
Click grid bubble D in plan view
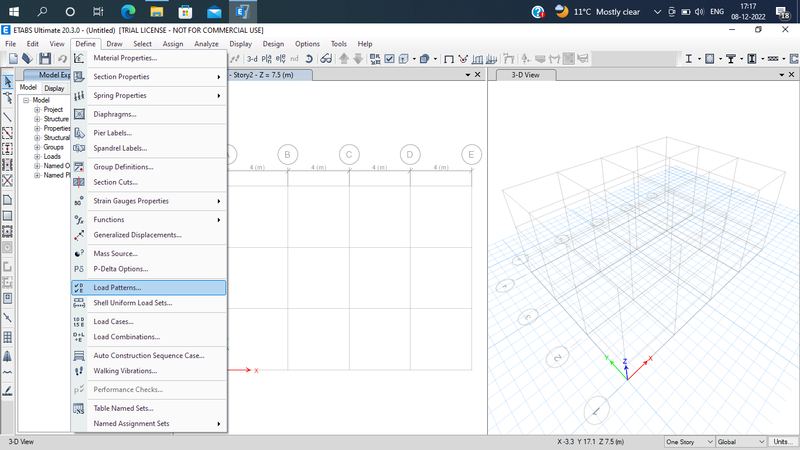coord(410,155)
